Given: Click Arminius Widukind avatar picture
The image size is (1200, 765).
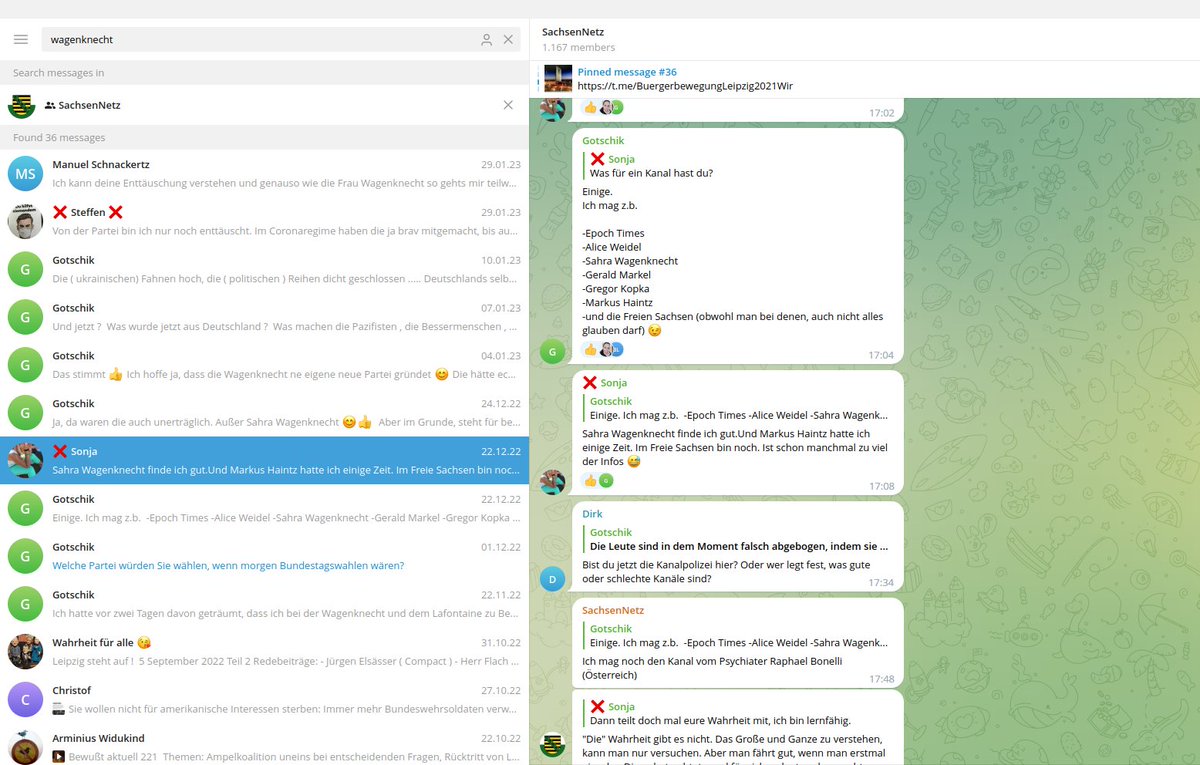Looking at the screenshot, I should tap(25, 746).
